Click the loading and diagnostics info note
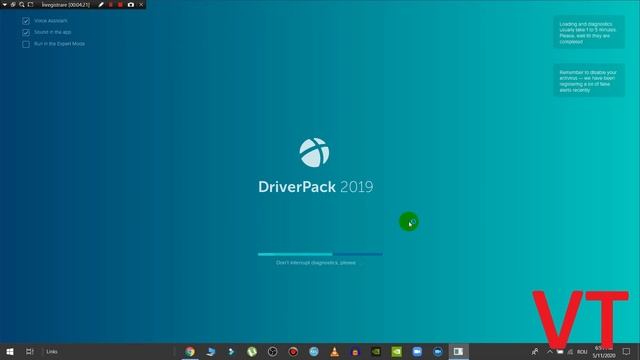The height and width of the screenshot is (360, 640). (589, 32)
